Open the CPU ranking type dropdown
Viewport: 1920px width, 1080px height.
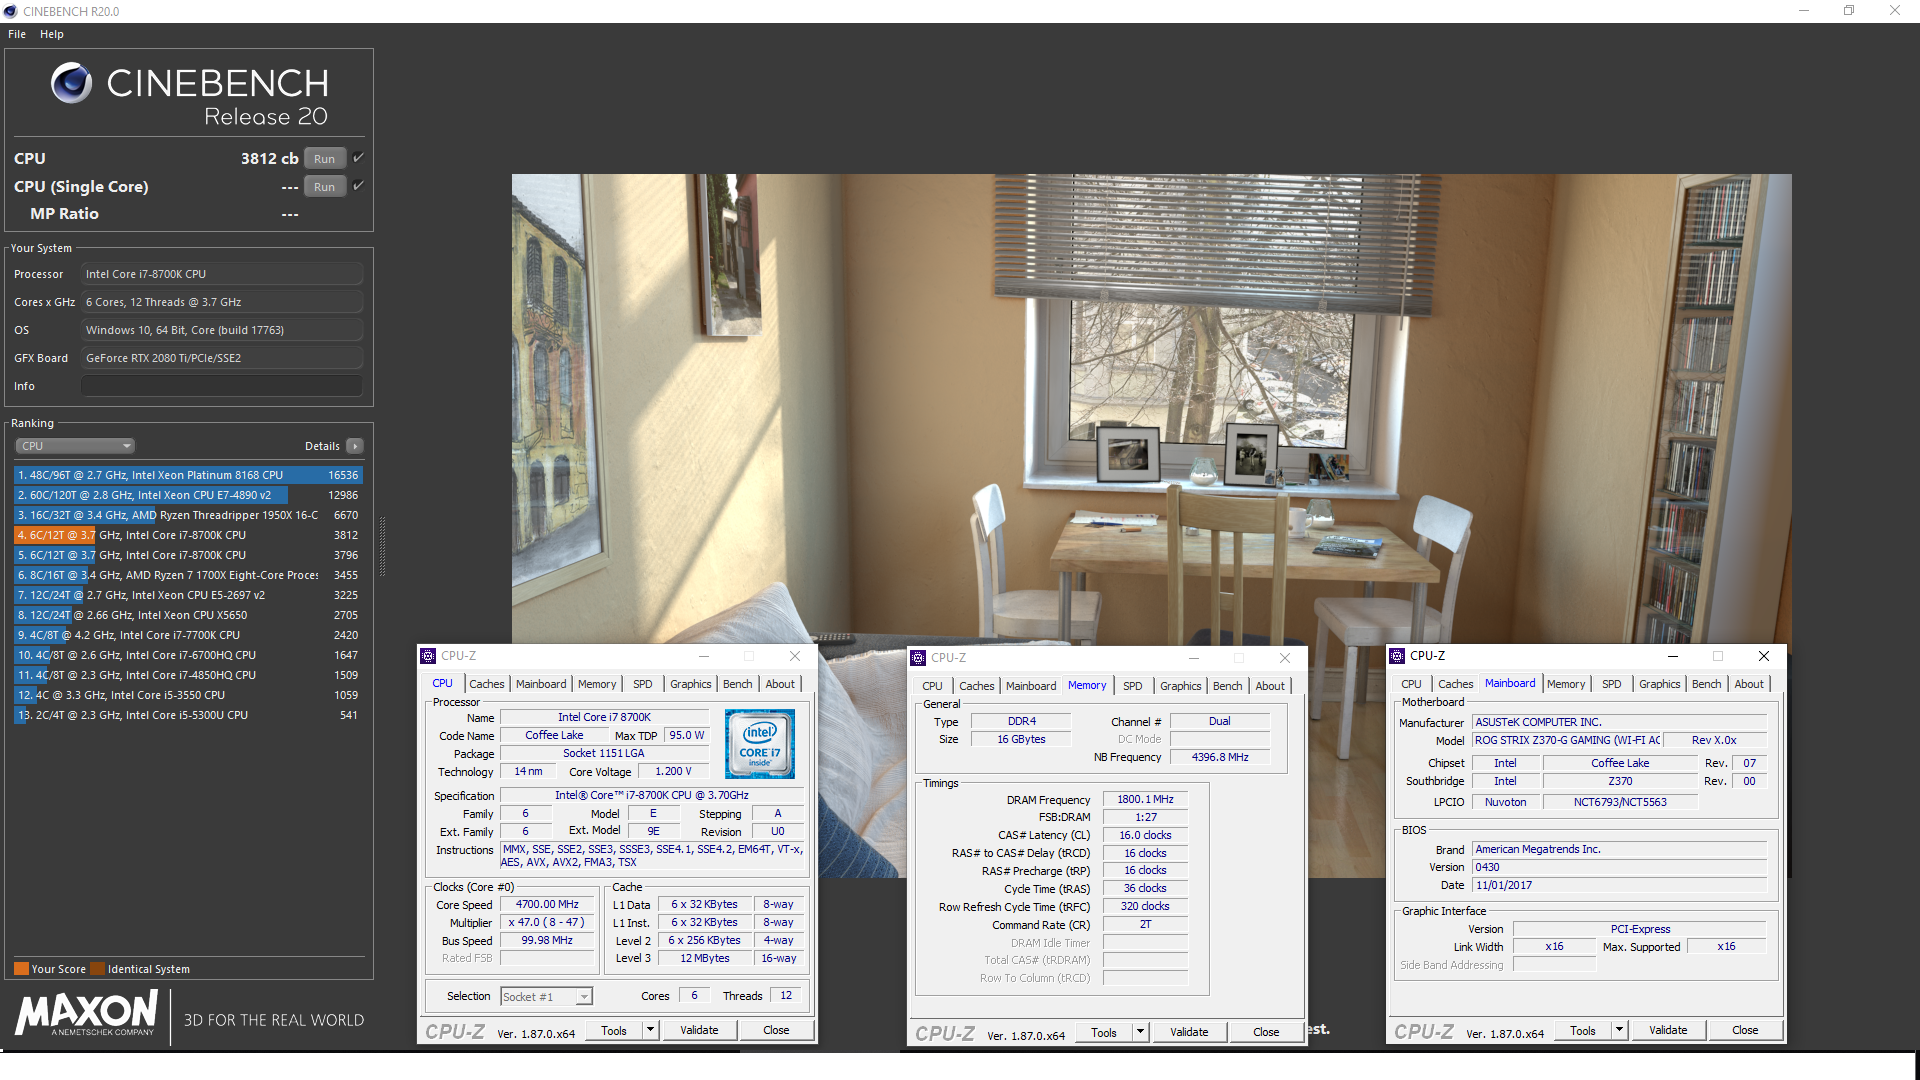[x=75, y=446]
